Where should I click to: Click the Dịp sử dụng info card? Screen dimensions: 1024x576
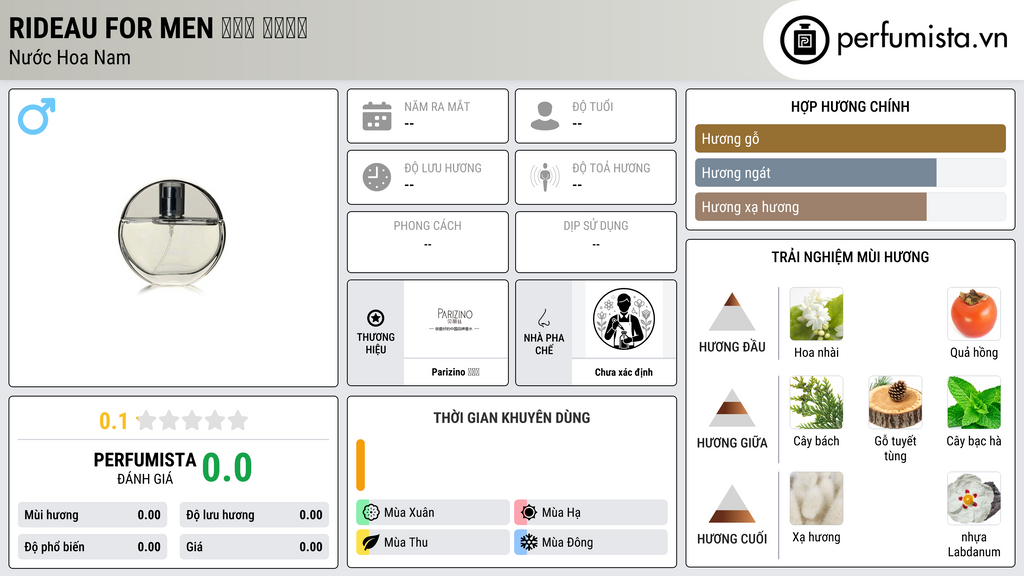596,242
